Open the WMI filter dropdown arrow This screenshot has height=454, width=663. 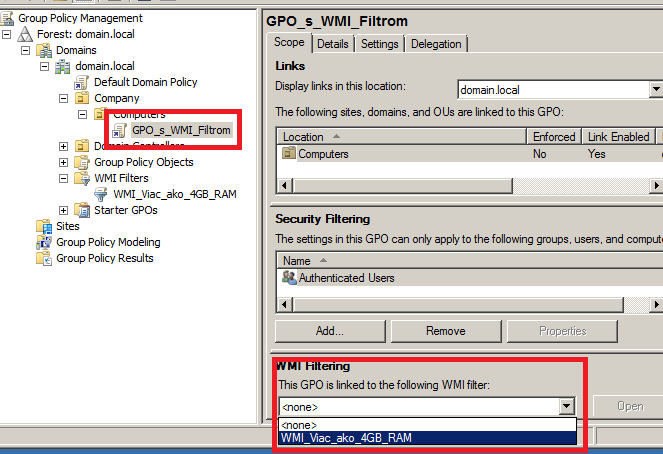(566, 407)
